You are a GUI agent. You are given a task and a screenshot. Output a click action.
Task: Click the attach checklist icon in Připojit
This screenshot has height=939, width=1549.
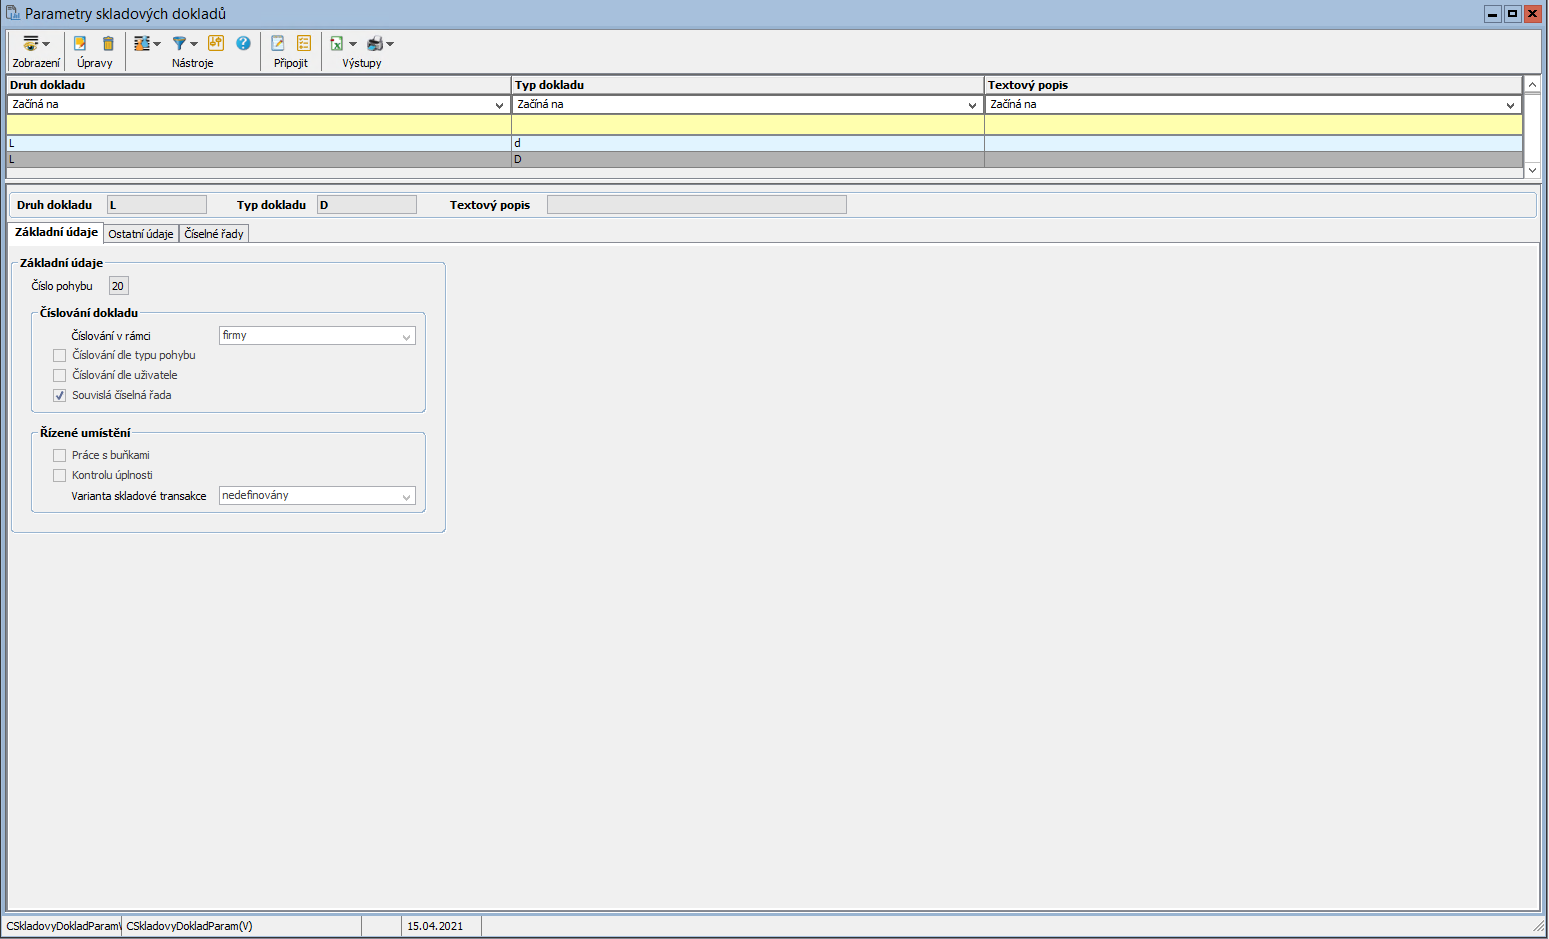pyautogui.click(x=304, y=43)
